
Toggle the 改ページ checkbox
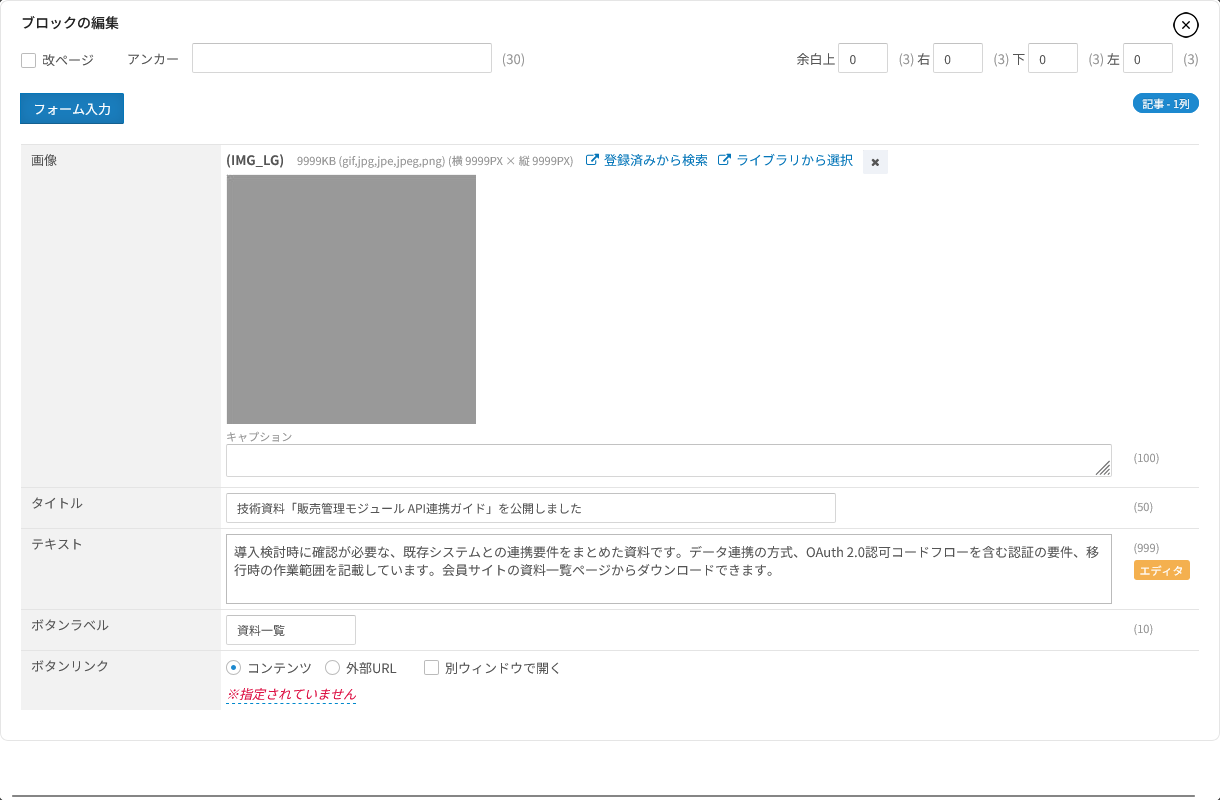pos(29,60)
